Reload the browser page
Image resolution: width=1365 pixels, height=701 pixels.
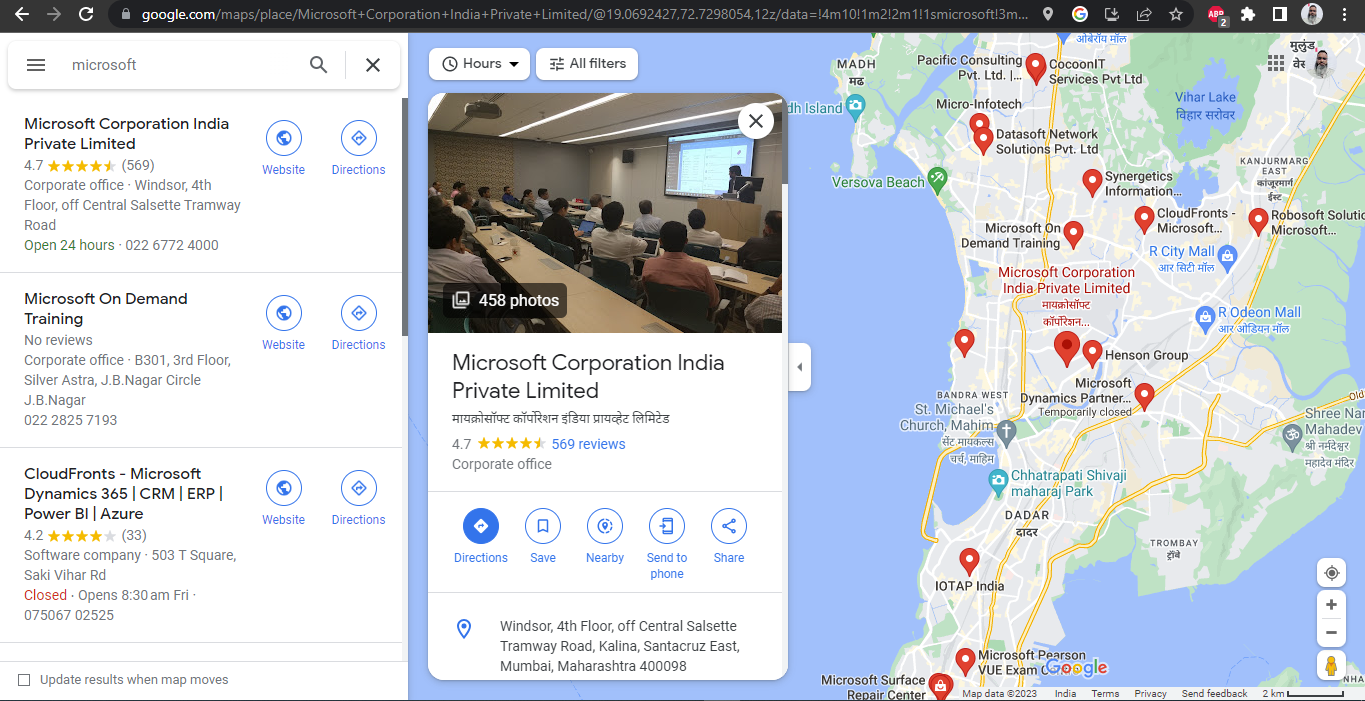tap(86, 15)
